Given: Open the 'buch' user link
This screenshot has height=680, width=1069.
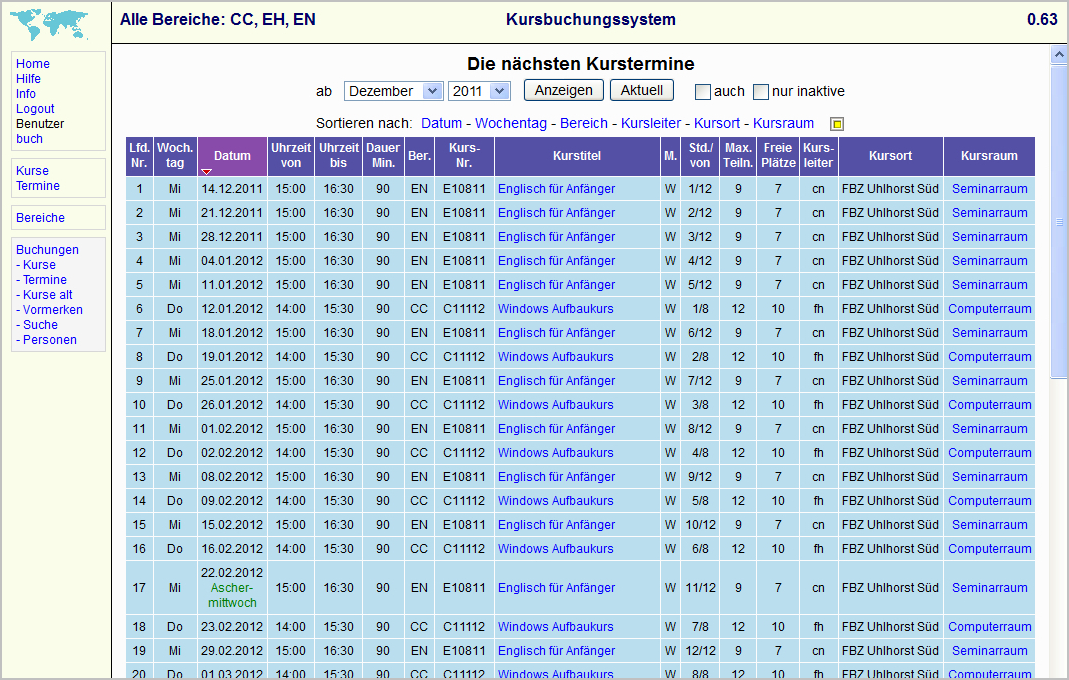Looking at the screenshot, I should pyautogui.click(x=29, y=138).
